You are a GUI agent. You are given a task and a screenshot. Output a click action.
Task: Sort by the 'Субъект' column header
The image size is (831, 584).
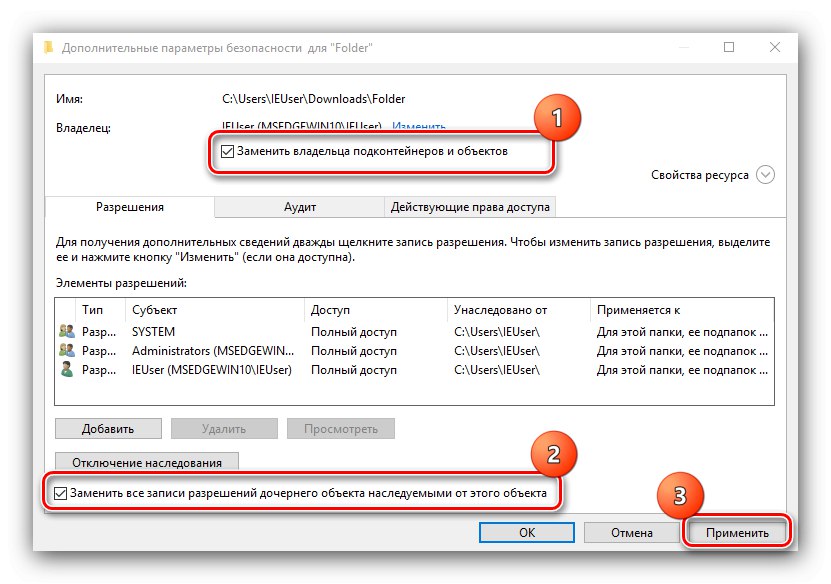(x=215, y=310)
